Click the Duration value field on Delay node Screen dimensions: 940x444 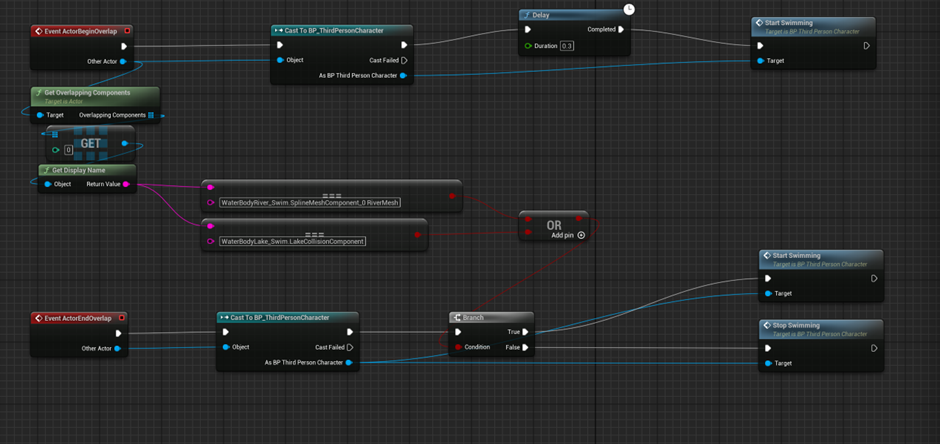[567, 46]
